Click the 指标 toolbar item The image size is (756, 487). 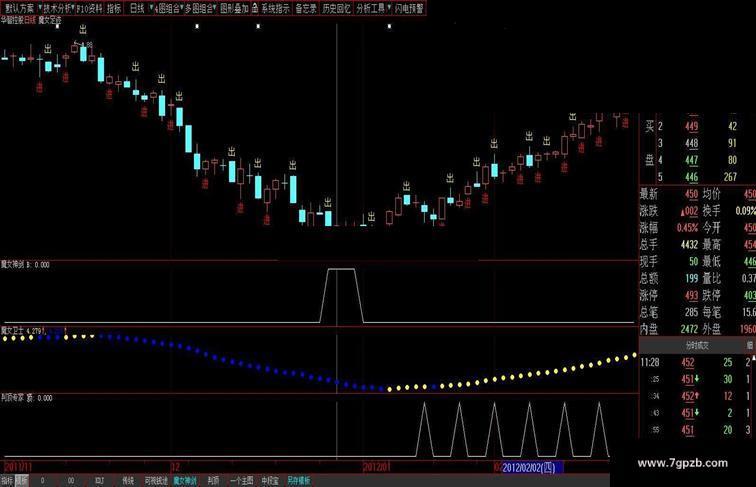114,8
